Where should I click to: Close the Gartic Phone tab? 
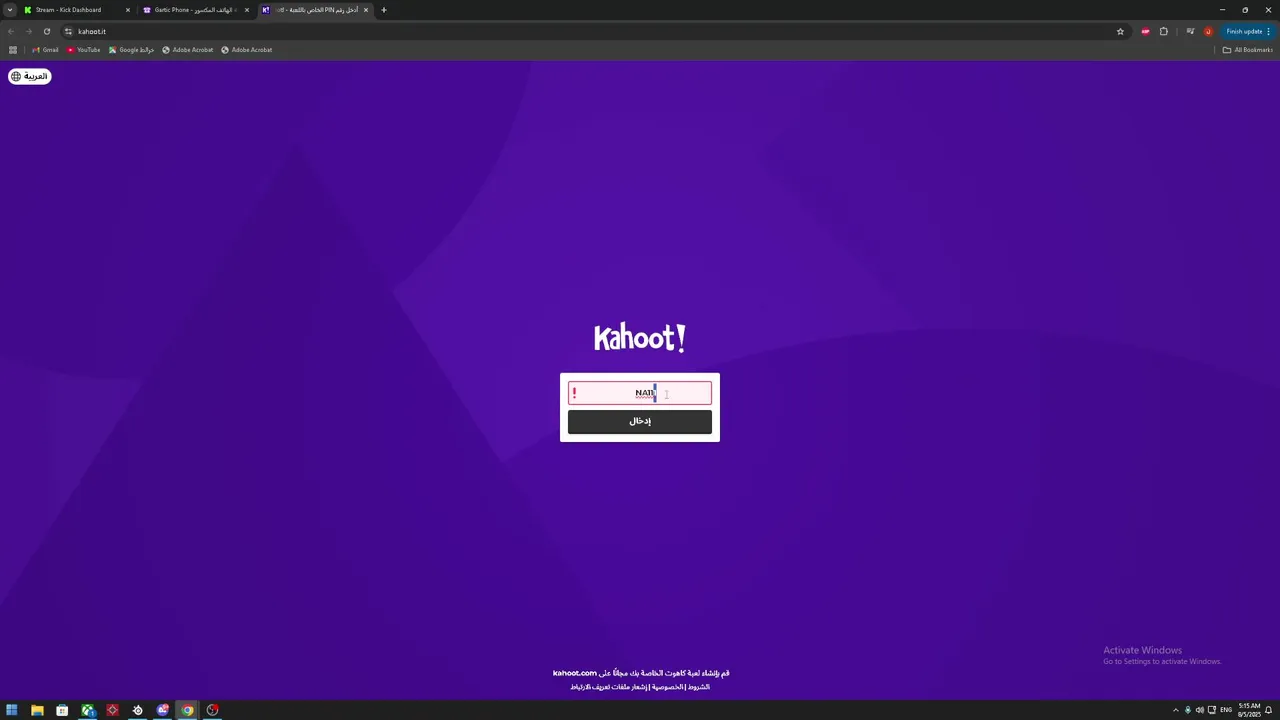click(247, 10)
